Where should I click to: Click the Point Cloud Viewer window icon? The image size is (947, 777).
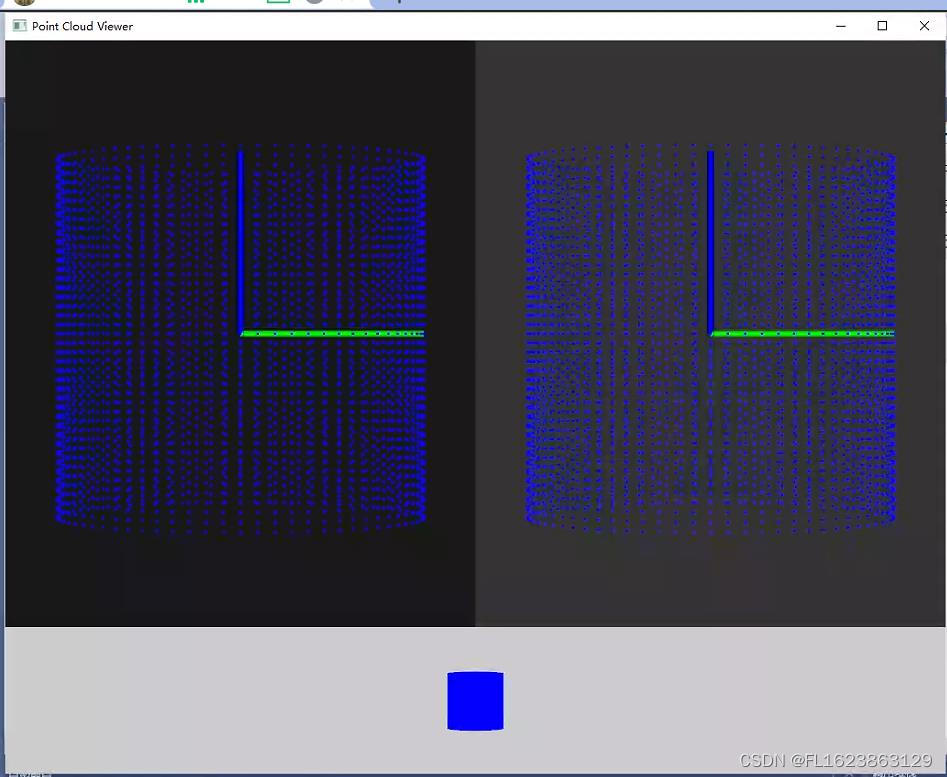point(19,25)
